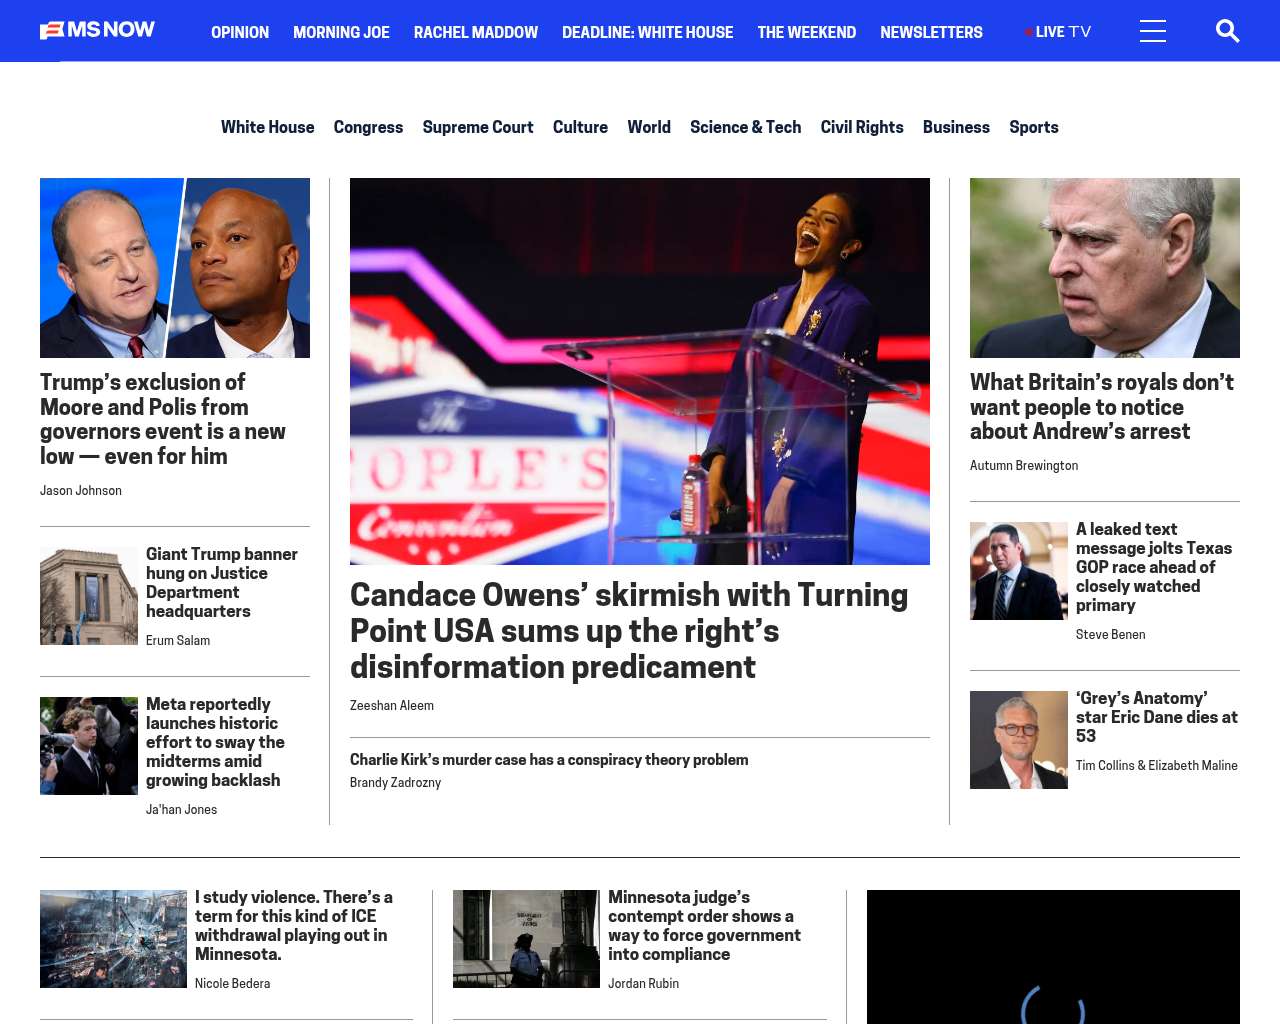1280x1024 pixels.
Task: Open the Opinion section
Action: tap(240, 32)
